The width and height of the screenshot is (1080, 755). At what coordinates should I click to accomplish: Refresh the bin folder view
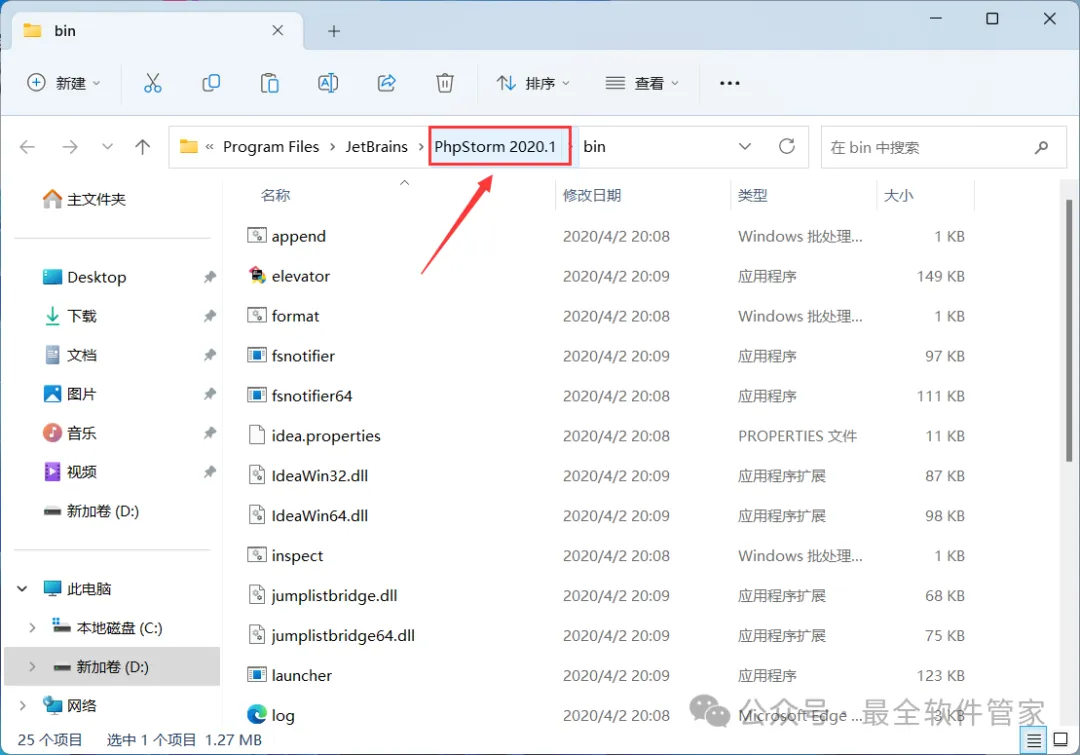[787, 146]
